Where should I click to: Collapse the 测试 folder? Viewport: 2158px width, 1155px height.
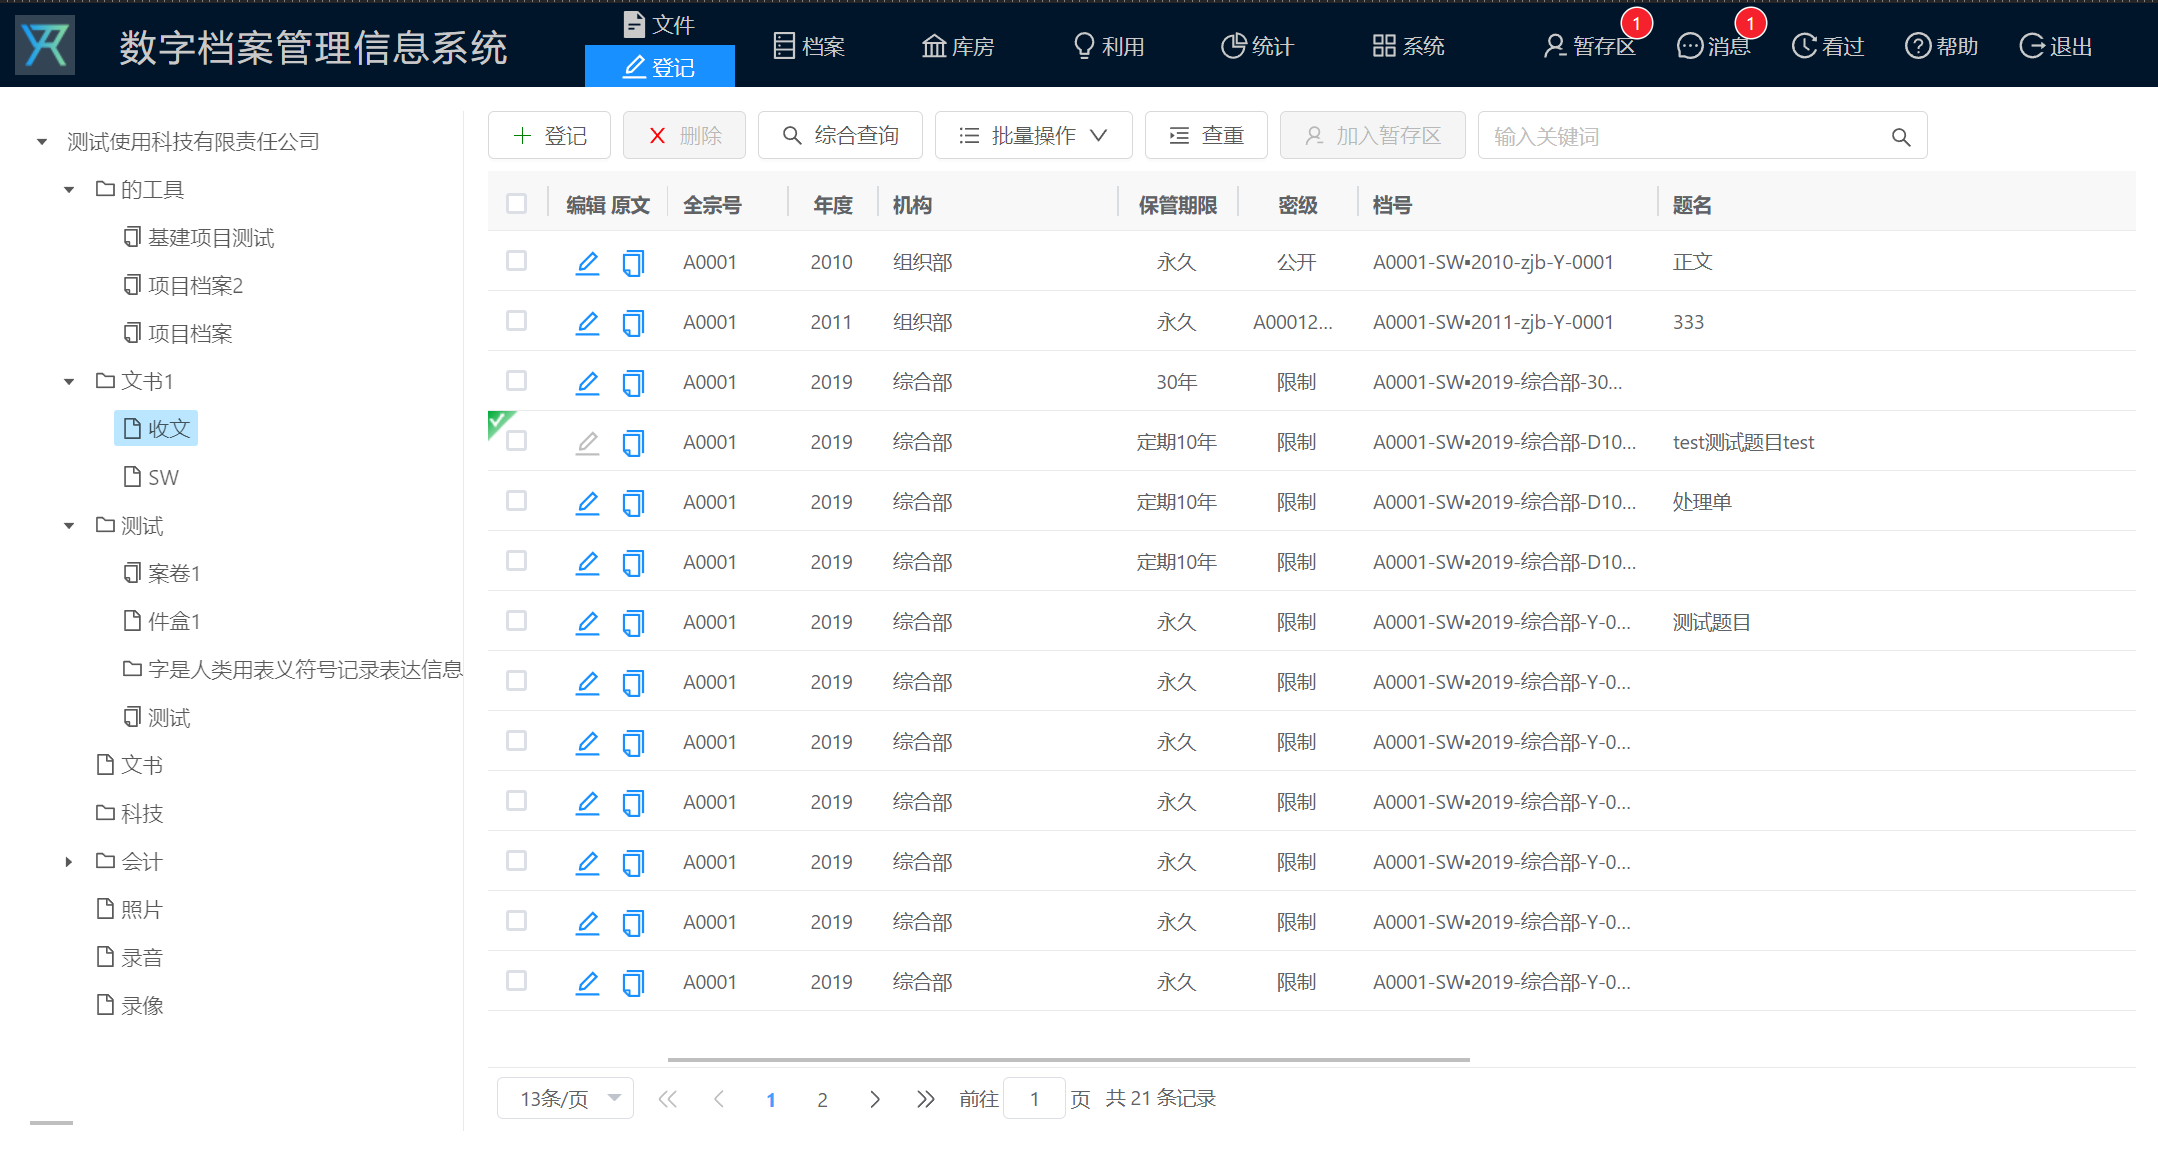[69, 526]
